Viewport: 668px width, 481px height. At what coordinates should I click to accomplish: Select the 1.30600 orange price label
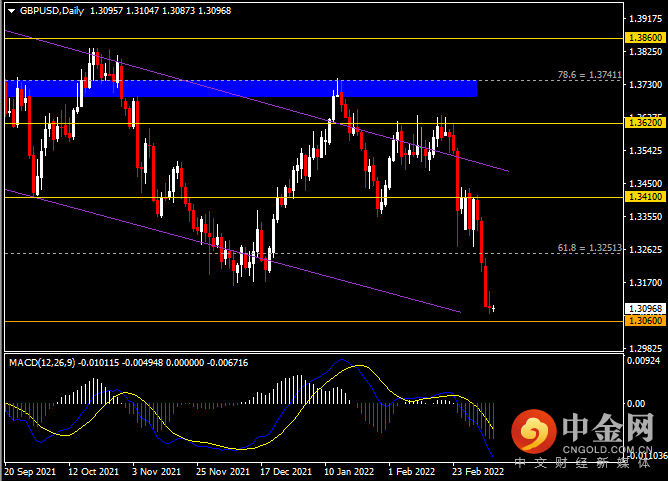click(x=645, y=320)
